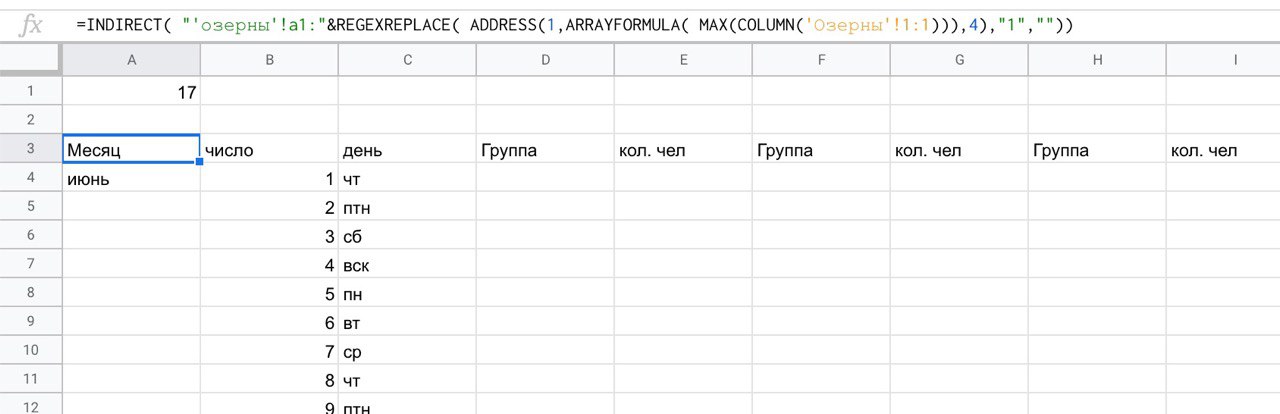Click the select-all corner box
The width and height of the screenshot is (1280, 414).
[x=31, y=60]
